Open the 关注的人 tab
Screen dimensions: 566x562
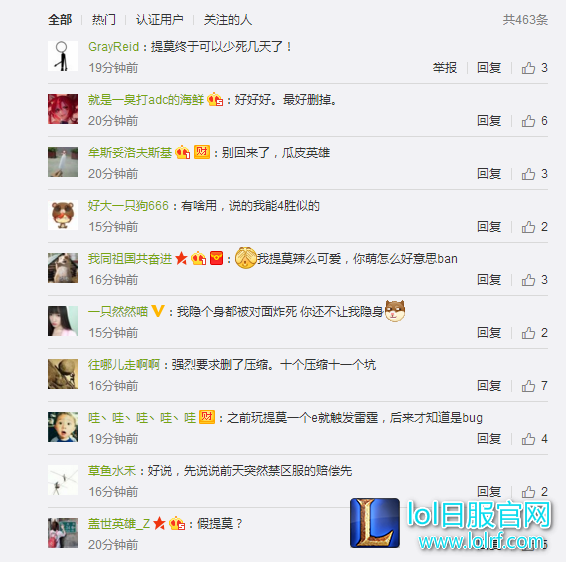228,19
